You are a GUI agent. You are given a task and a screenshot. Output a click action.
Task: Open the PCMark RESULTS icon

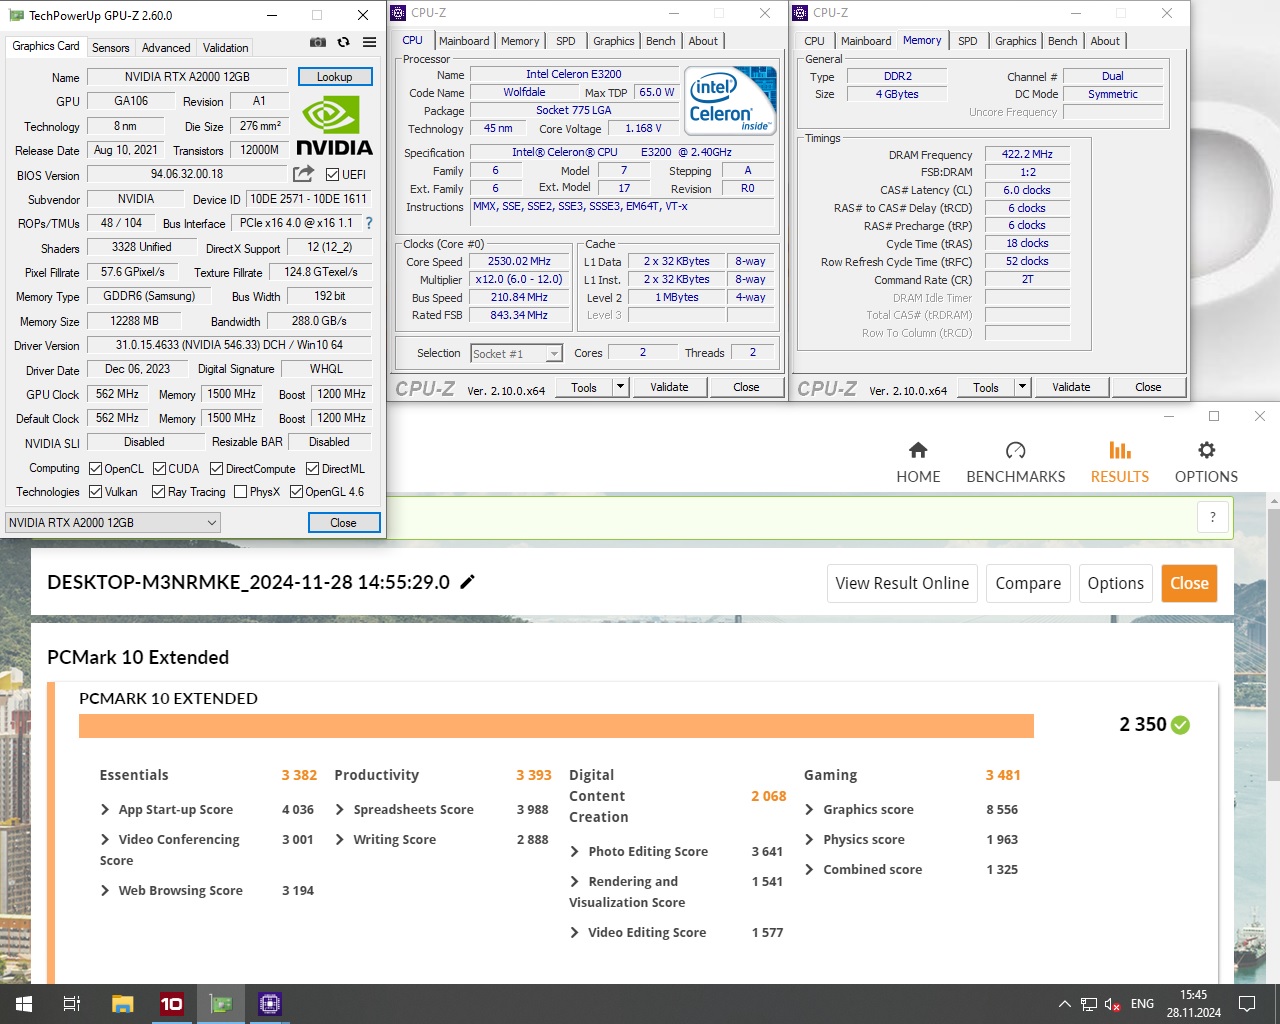1120,450
